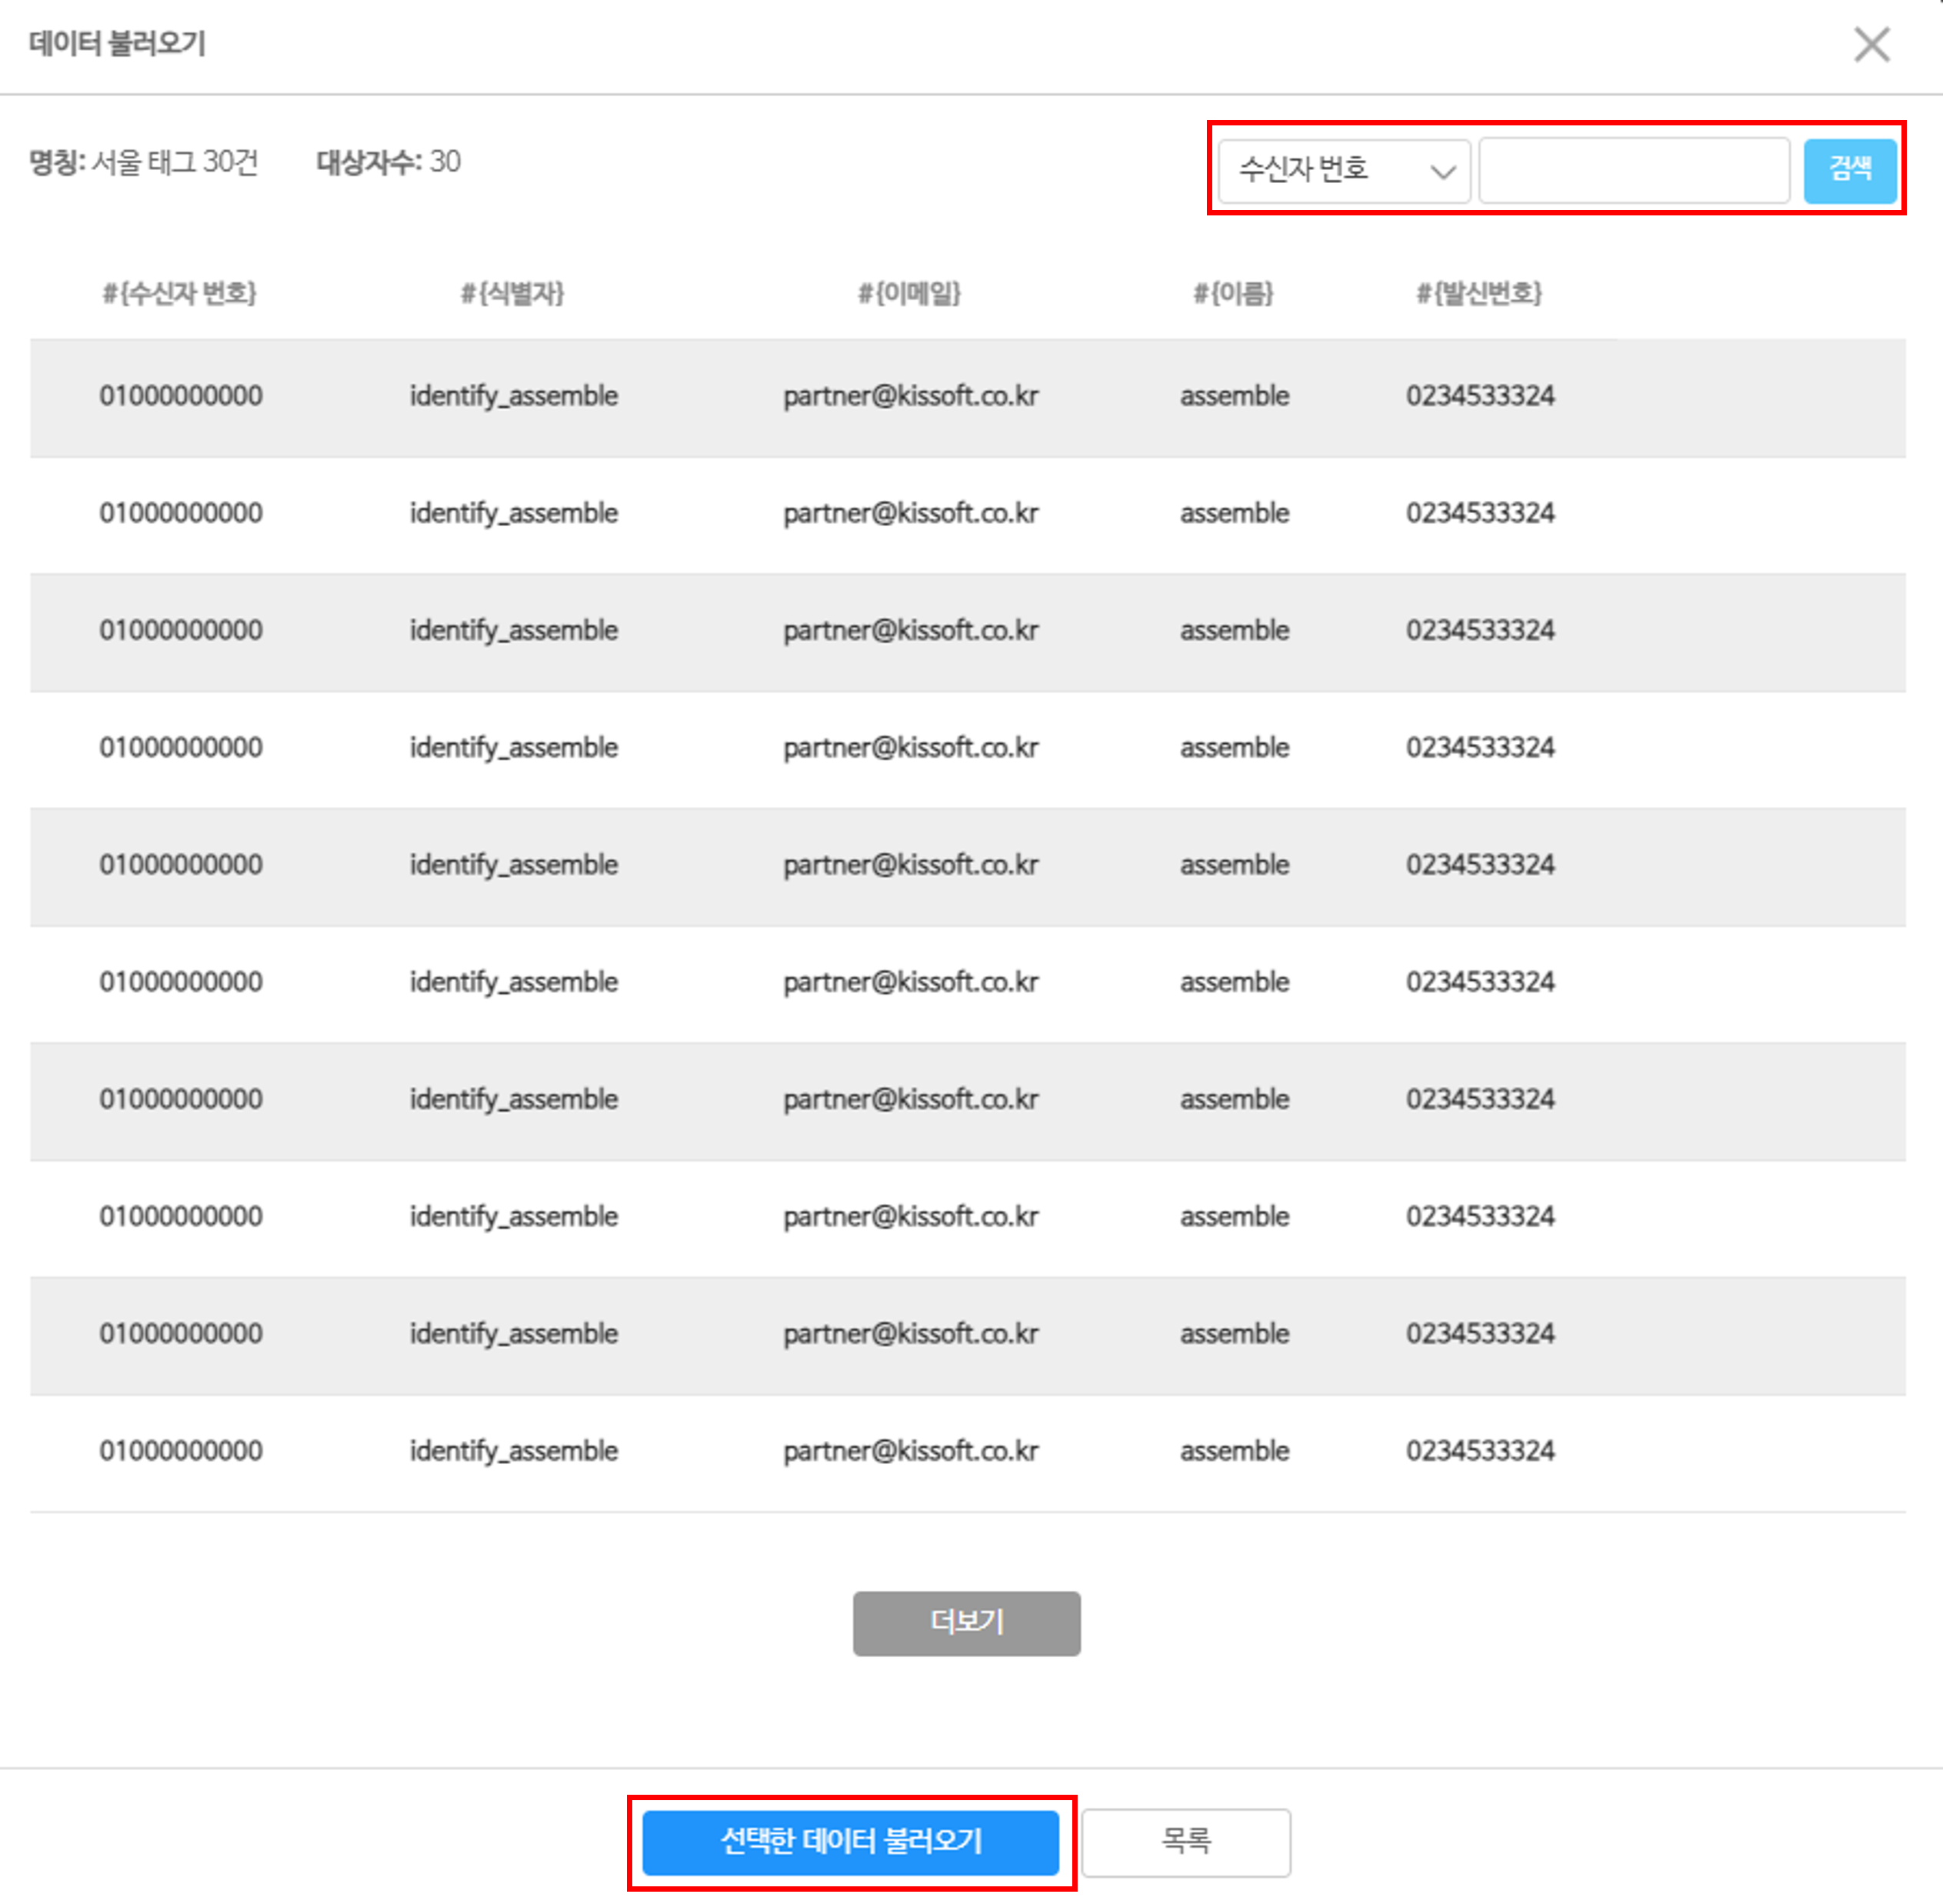Click the dialog title 데이터 불러오기
Viewport: 1943px width, 1904px height.
[x=117, y=44]
